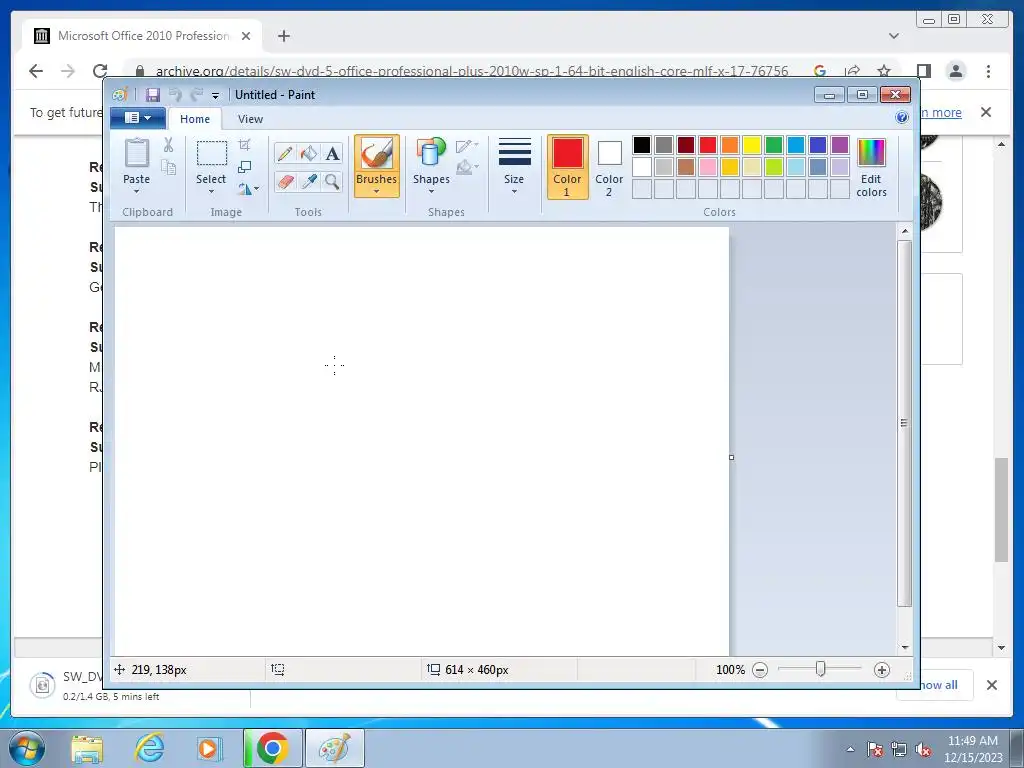Click the Paste clipboard icon
The height and width of the screenshot is (768, 1024).
pyautogui.click(x=136, y=153)
